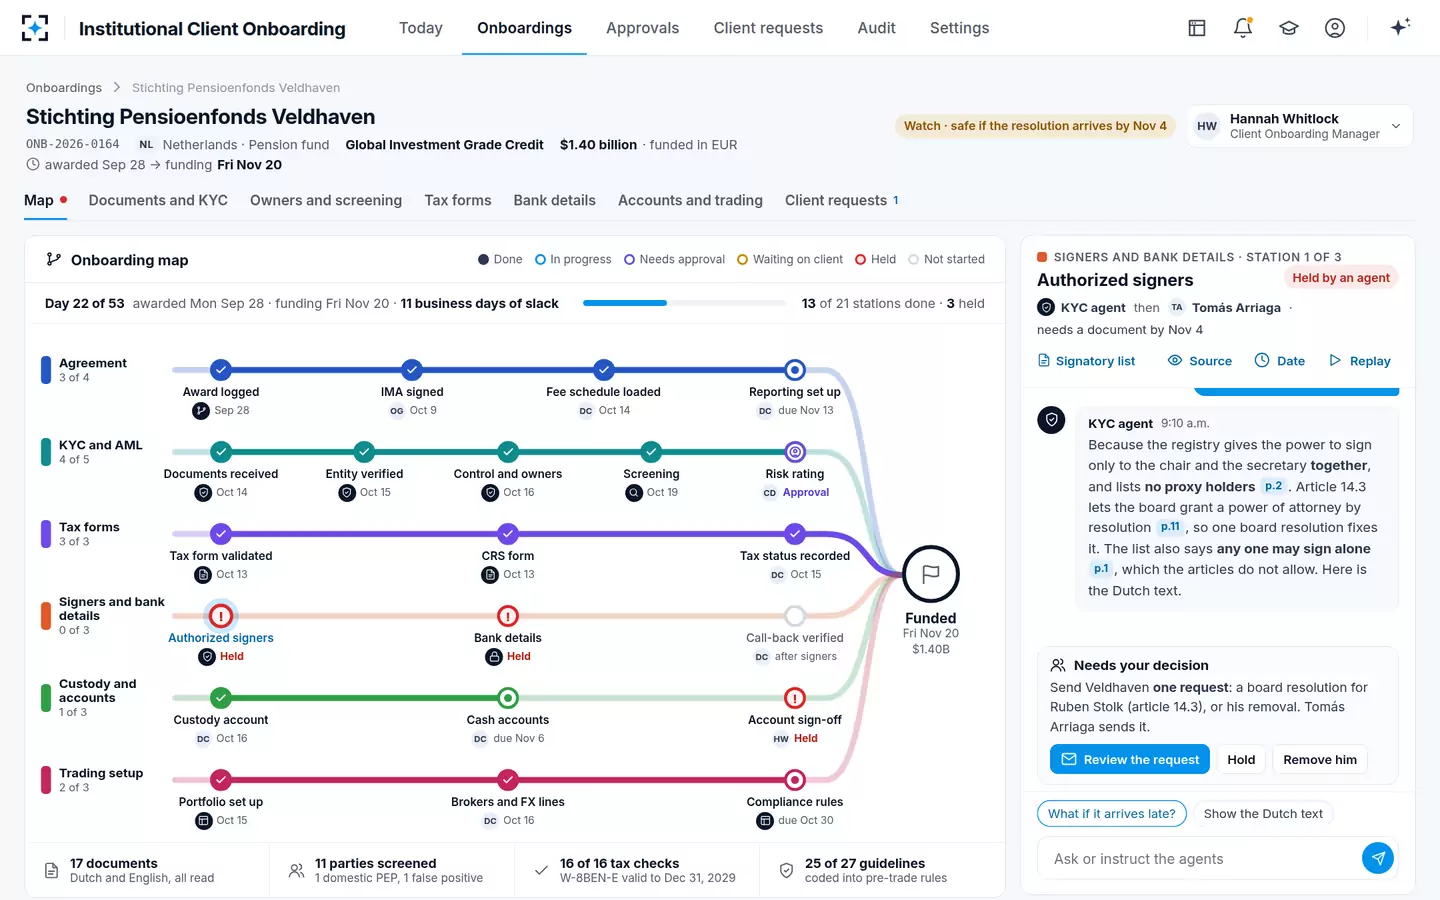Open the user account circle icon

pos(1335,28)
